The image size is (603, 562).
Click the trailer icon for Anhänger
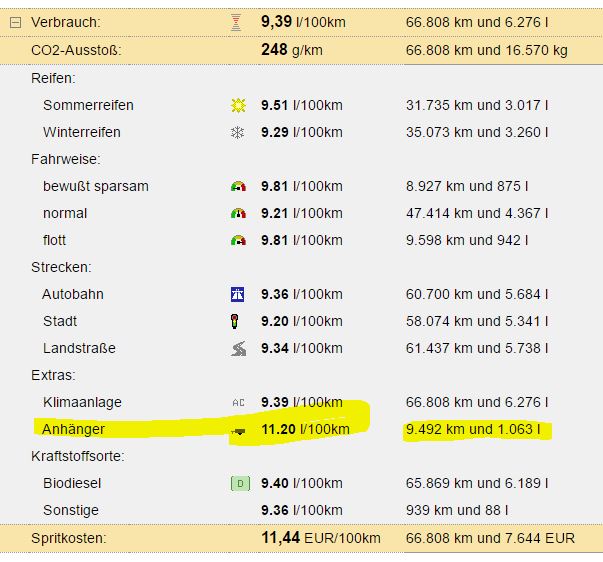tap(237, 430)
